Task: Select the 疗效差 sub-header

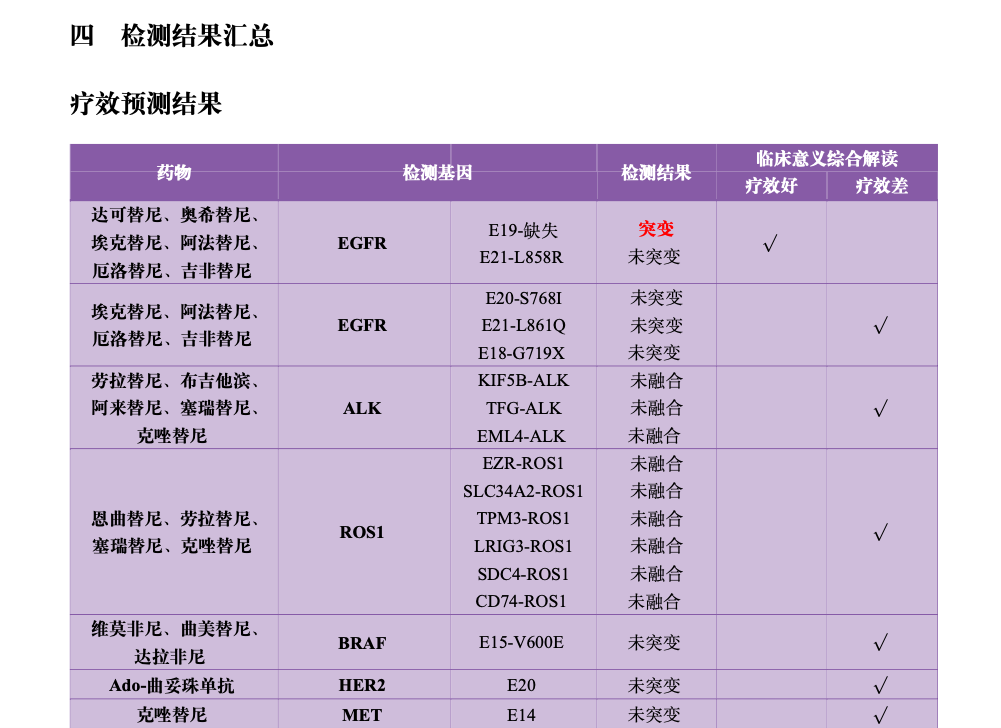Action: click(881, 186)
